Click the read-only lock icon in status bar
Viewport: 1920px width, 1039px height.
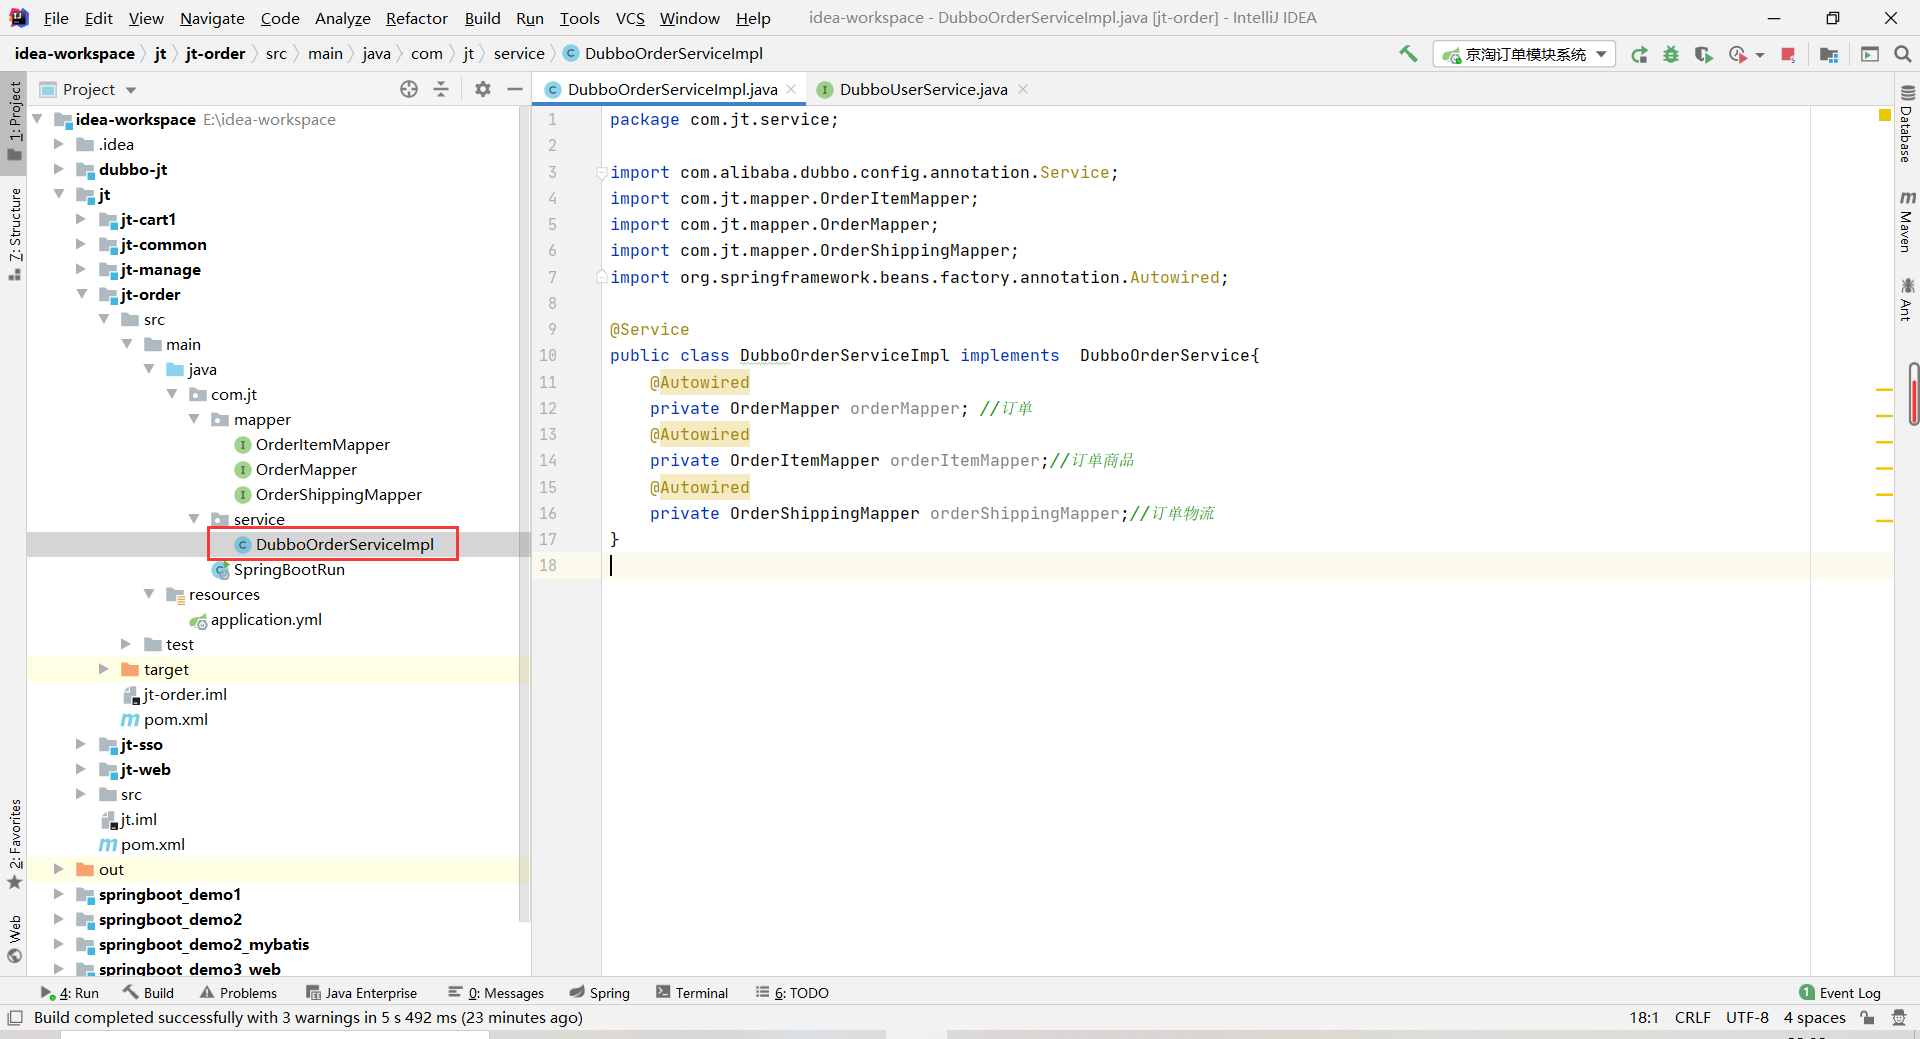pyautogui.click(x=1867, y=1018)
